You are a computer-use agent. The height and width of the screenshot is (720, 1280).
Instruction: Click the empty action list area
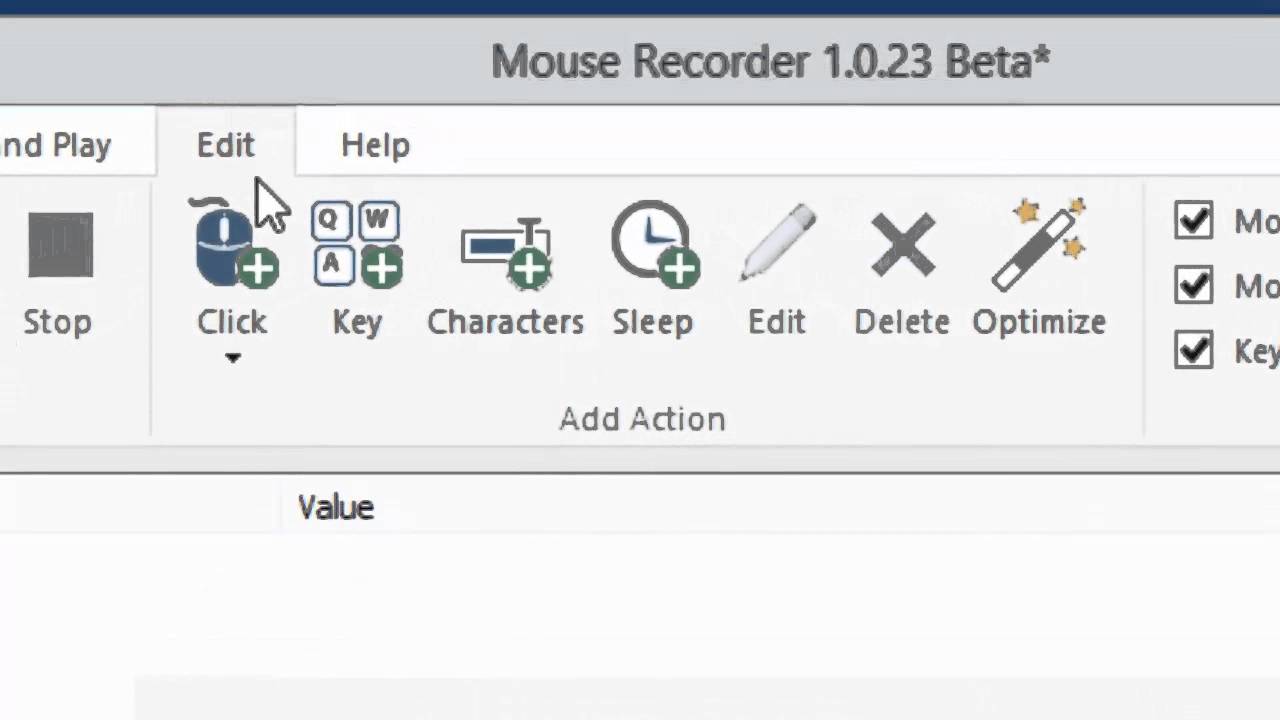[640, 610]
